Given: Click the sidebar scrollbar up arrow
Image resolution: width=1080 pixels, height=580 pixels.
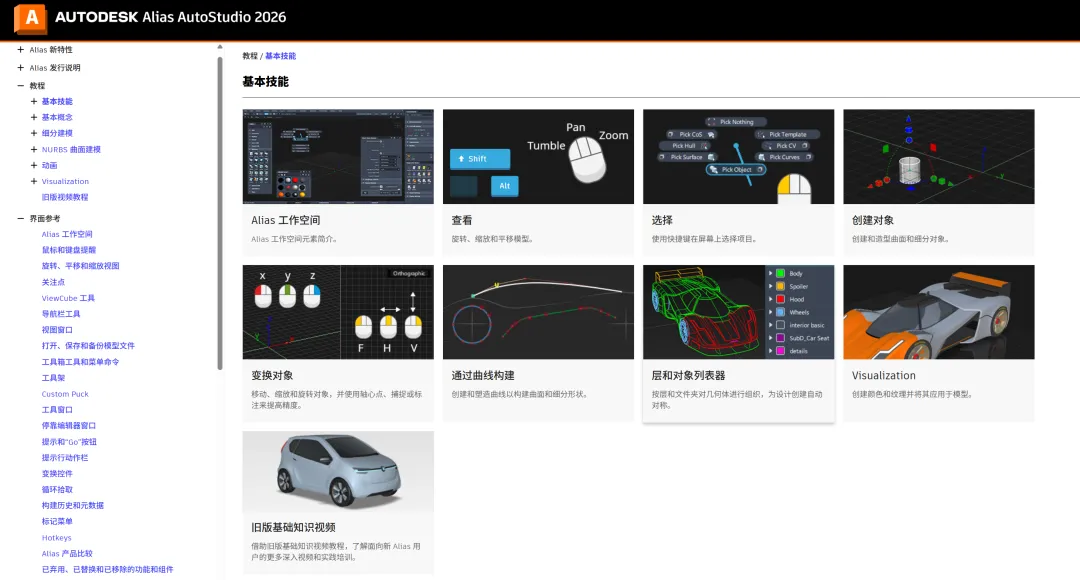Looking at the screenshot, I should tap(220, 48).
